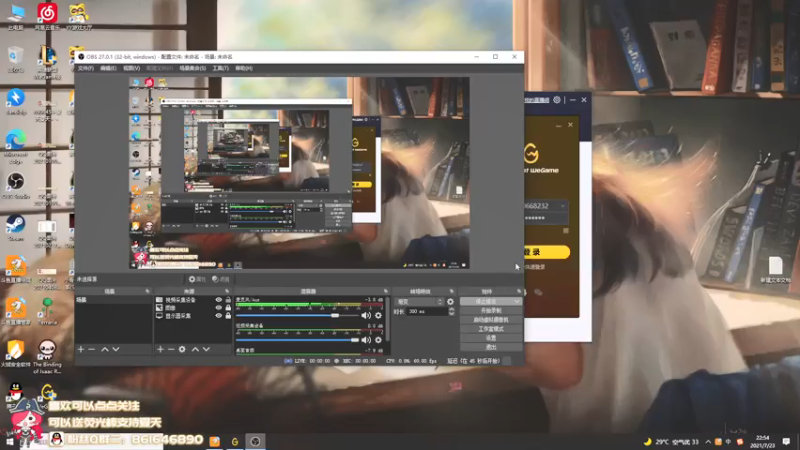Open source properties gear in the Sources toolbar
This screenshot has width=800, height=450.
click(182, 349)
